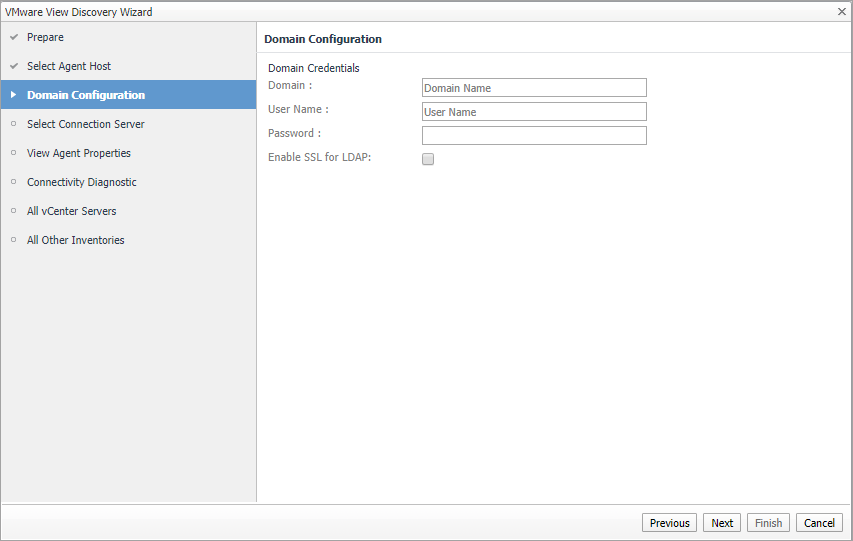
Task: Click the circle bullet beside Select Connection Server
Action: tap(14, 124)
